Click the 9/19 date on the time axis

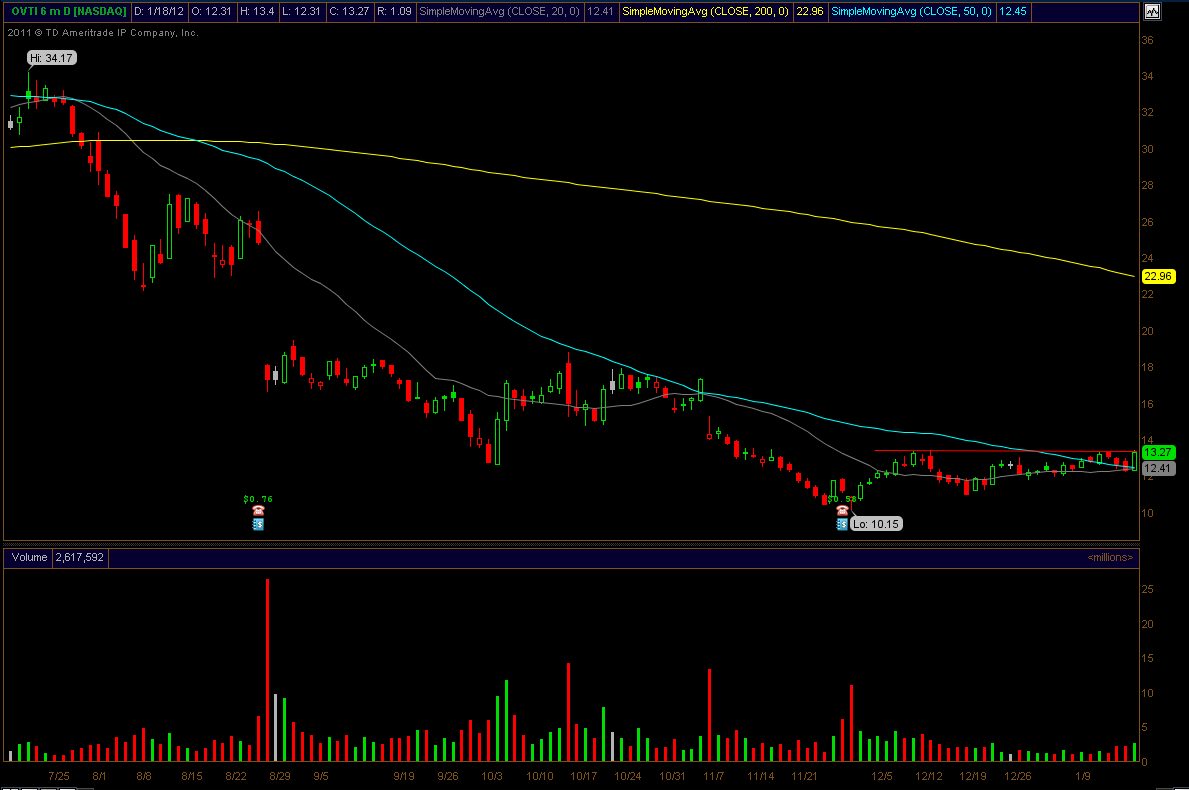404,776
